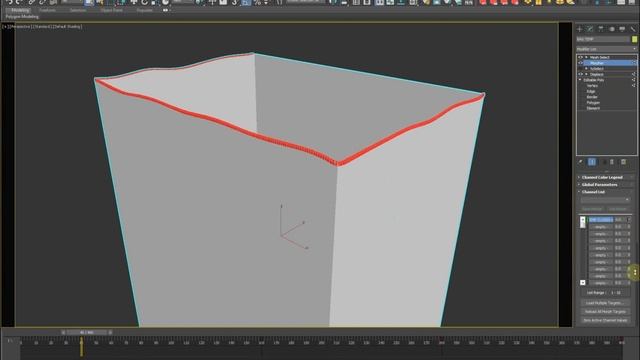Screen dimensions: 640x360
Task: Click the time slider handle
Action: [87, 333]
